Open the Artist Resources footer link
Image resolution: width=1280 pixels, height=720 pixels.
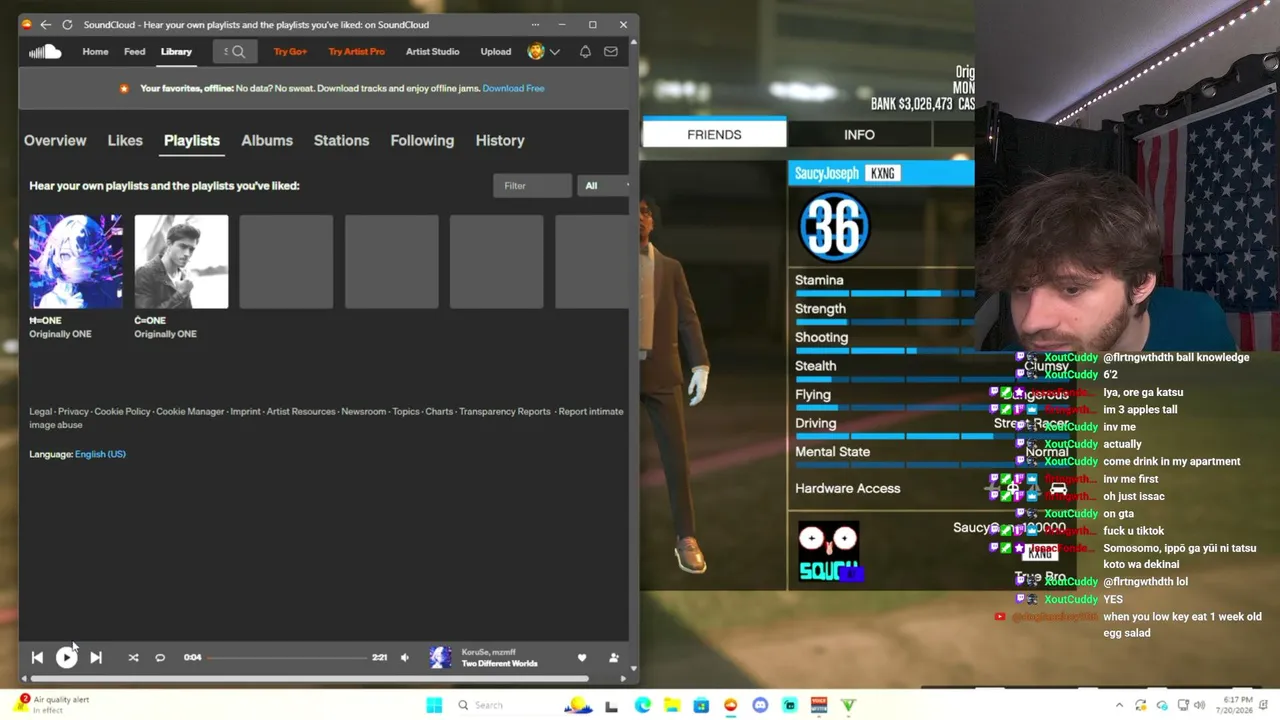click(301, 412)
